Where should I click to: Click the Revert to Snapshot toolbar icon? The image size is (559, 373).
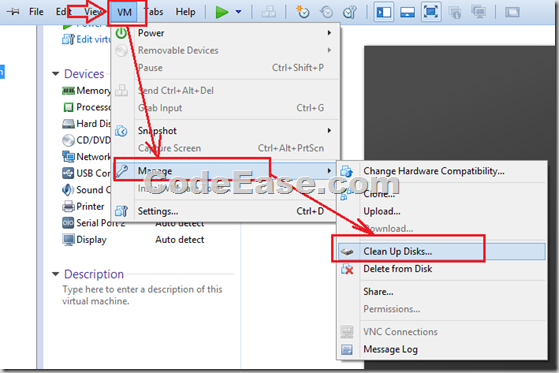[326, 12]
